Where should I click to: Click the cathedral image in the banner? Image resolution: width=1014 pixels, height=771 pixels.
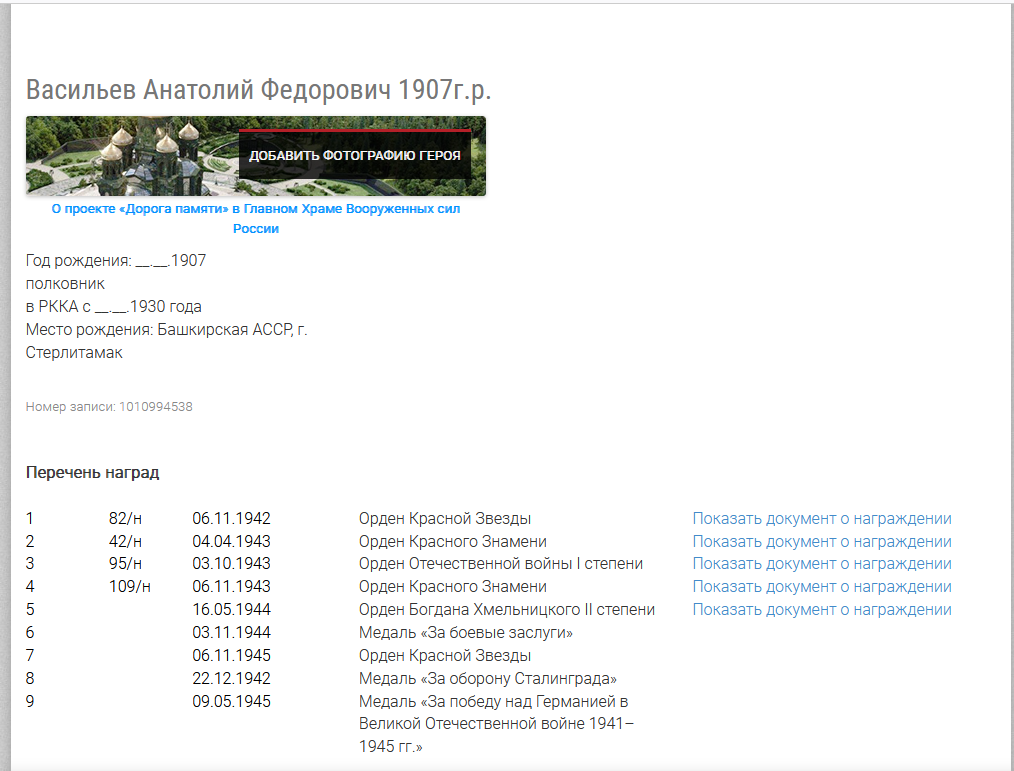point(130,156)
